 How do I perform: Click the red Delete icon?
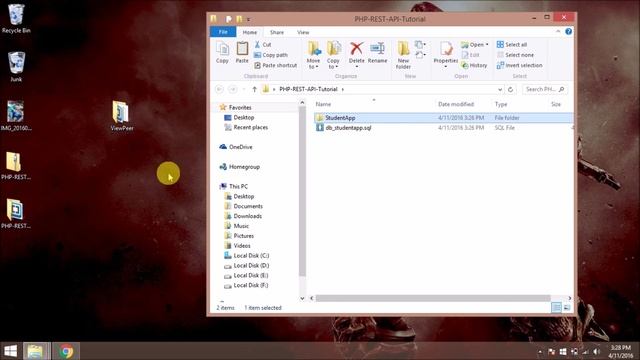[x=356, y=49]
